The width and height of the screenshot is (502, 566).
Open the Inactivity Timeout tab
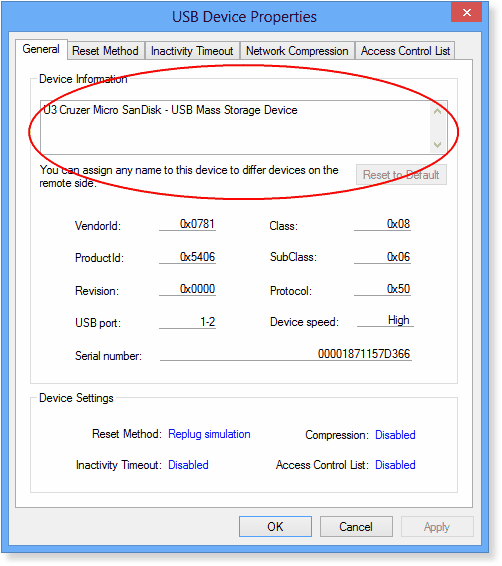192,51
